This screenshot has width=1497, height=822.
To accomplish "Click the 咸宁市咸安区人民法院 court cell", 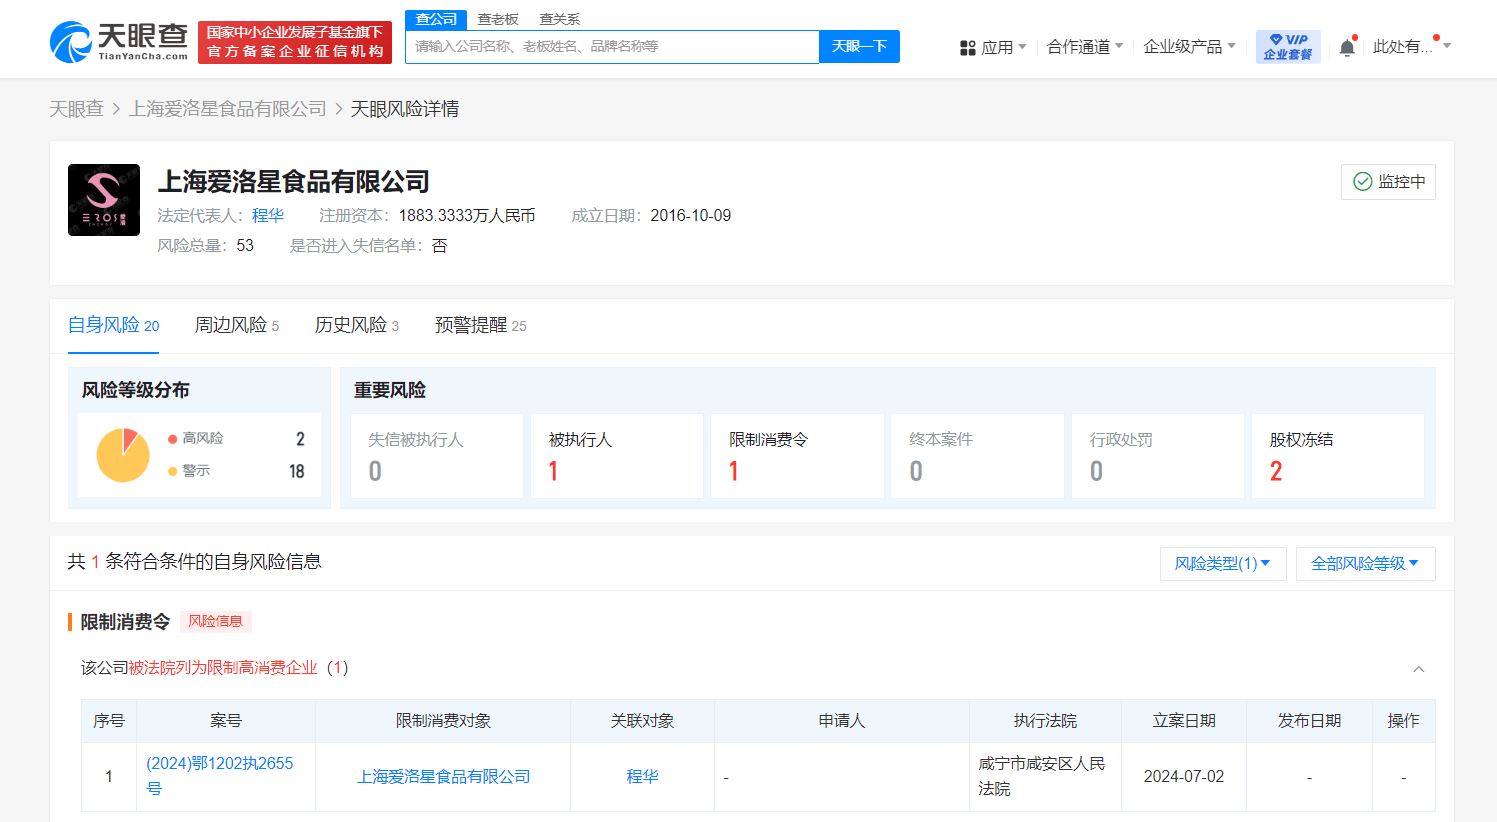I will click(x=1045, y=776).
